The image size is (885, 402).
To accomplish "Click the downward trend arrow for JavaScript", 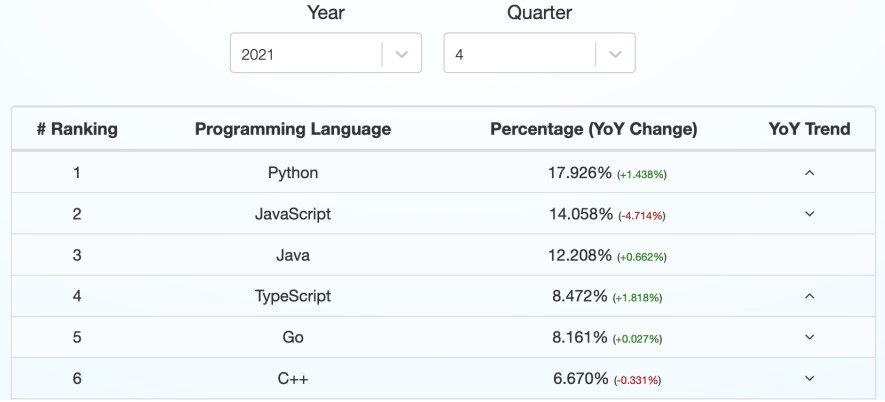I will pyautogui.click(x=809, y=214).
